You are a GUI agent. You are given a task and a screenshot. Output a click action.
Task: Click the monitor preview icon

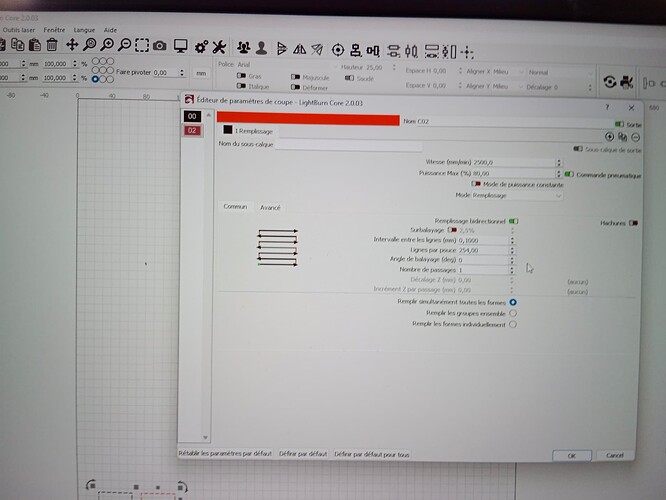click(x=181, y=46)
